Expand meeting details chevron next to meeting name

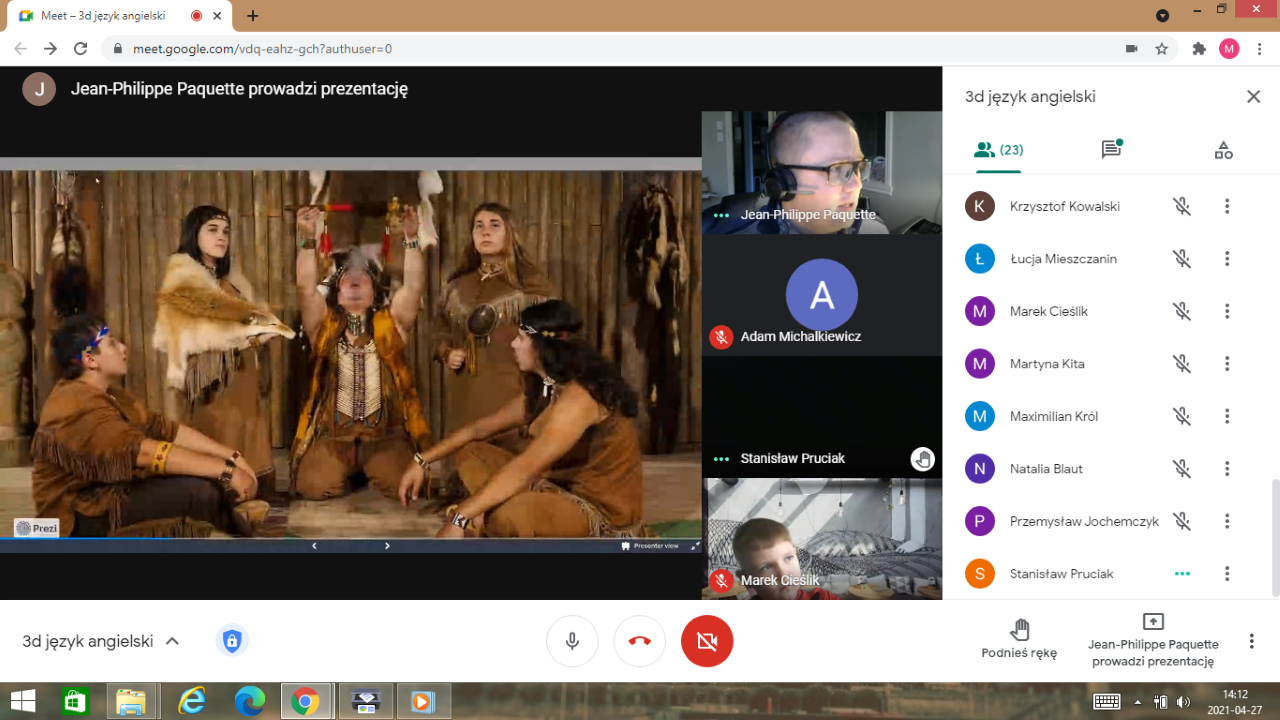click(172, 641)
